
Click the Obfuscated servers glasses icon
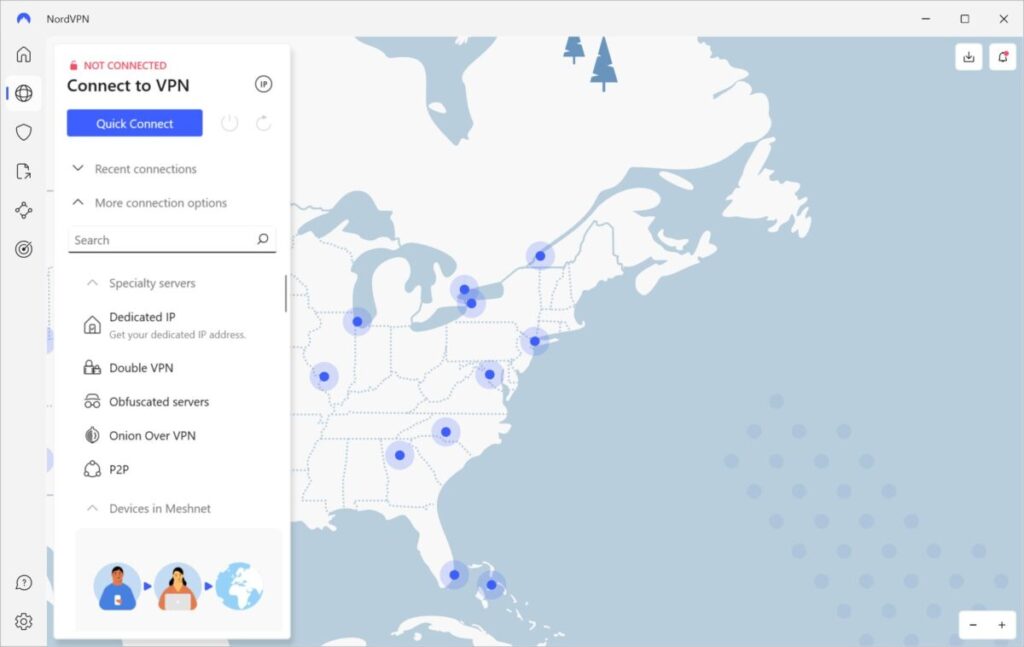[92, 401]
